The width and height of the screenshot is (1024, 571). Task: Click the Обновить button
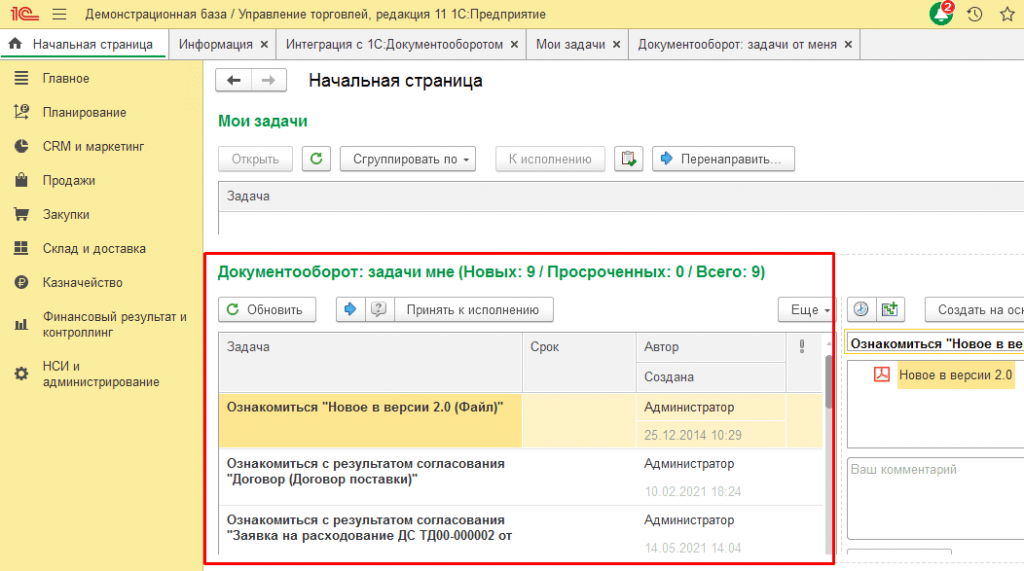click(266, 310)
